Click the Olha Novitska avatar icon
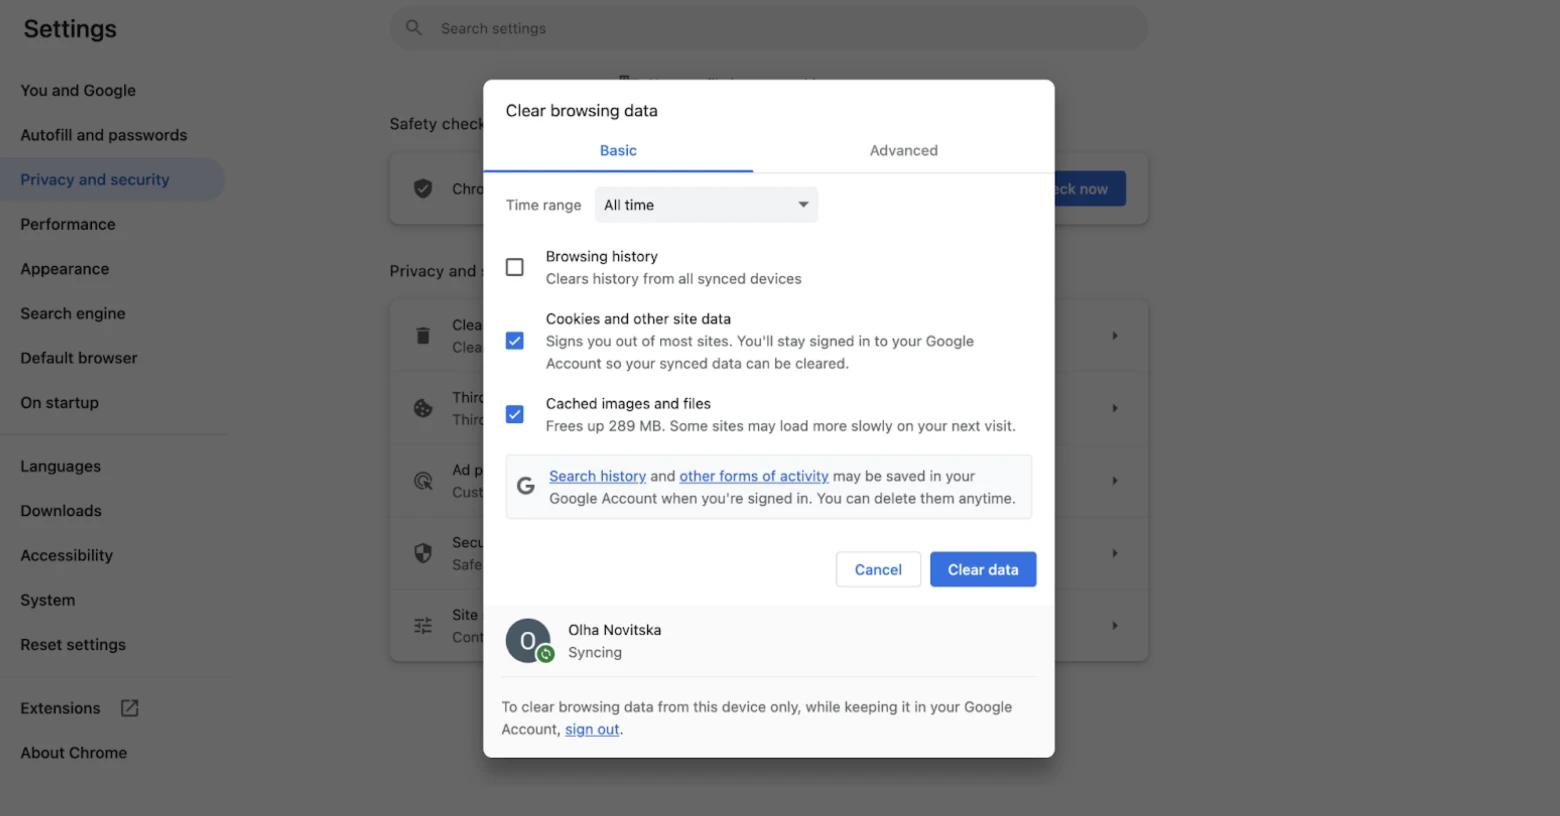The image size is (1560, 816). coord(528,641)
